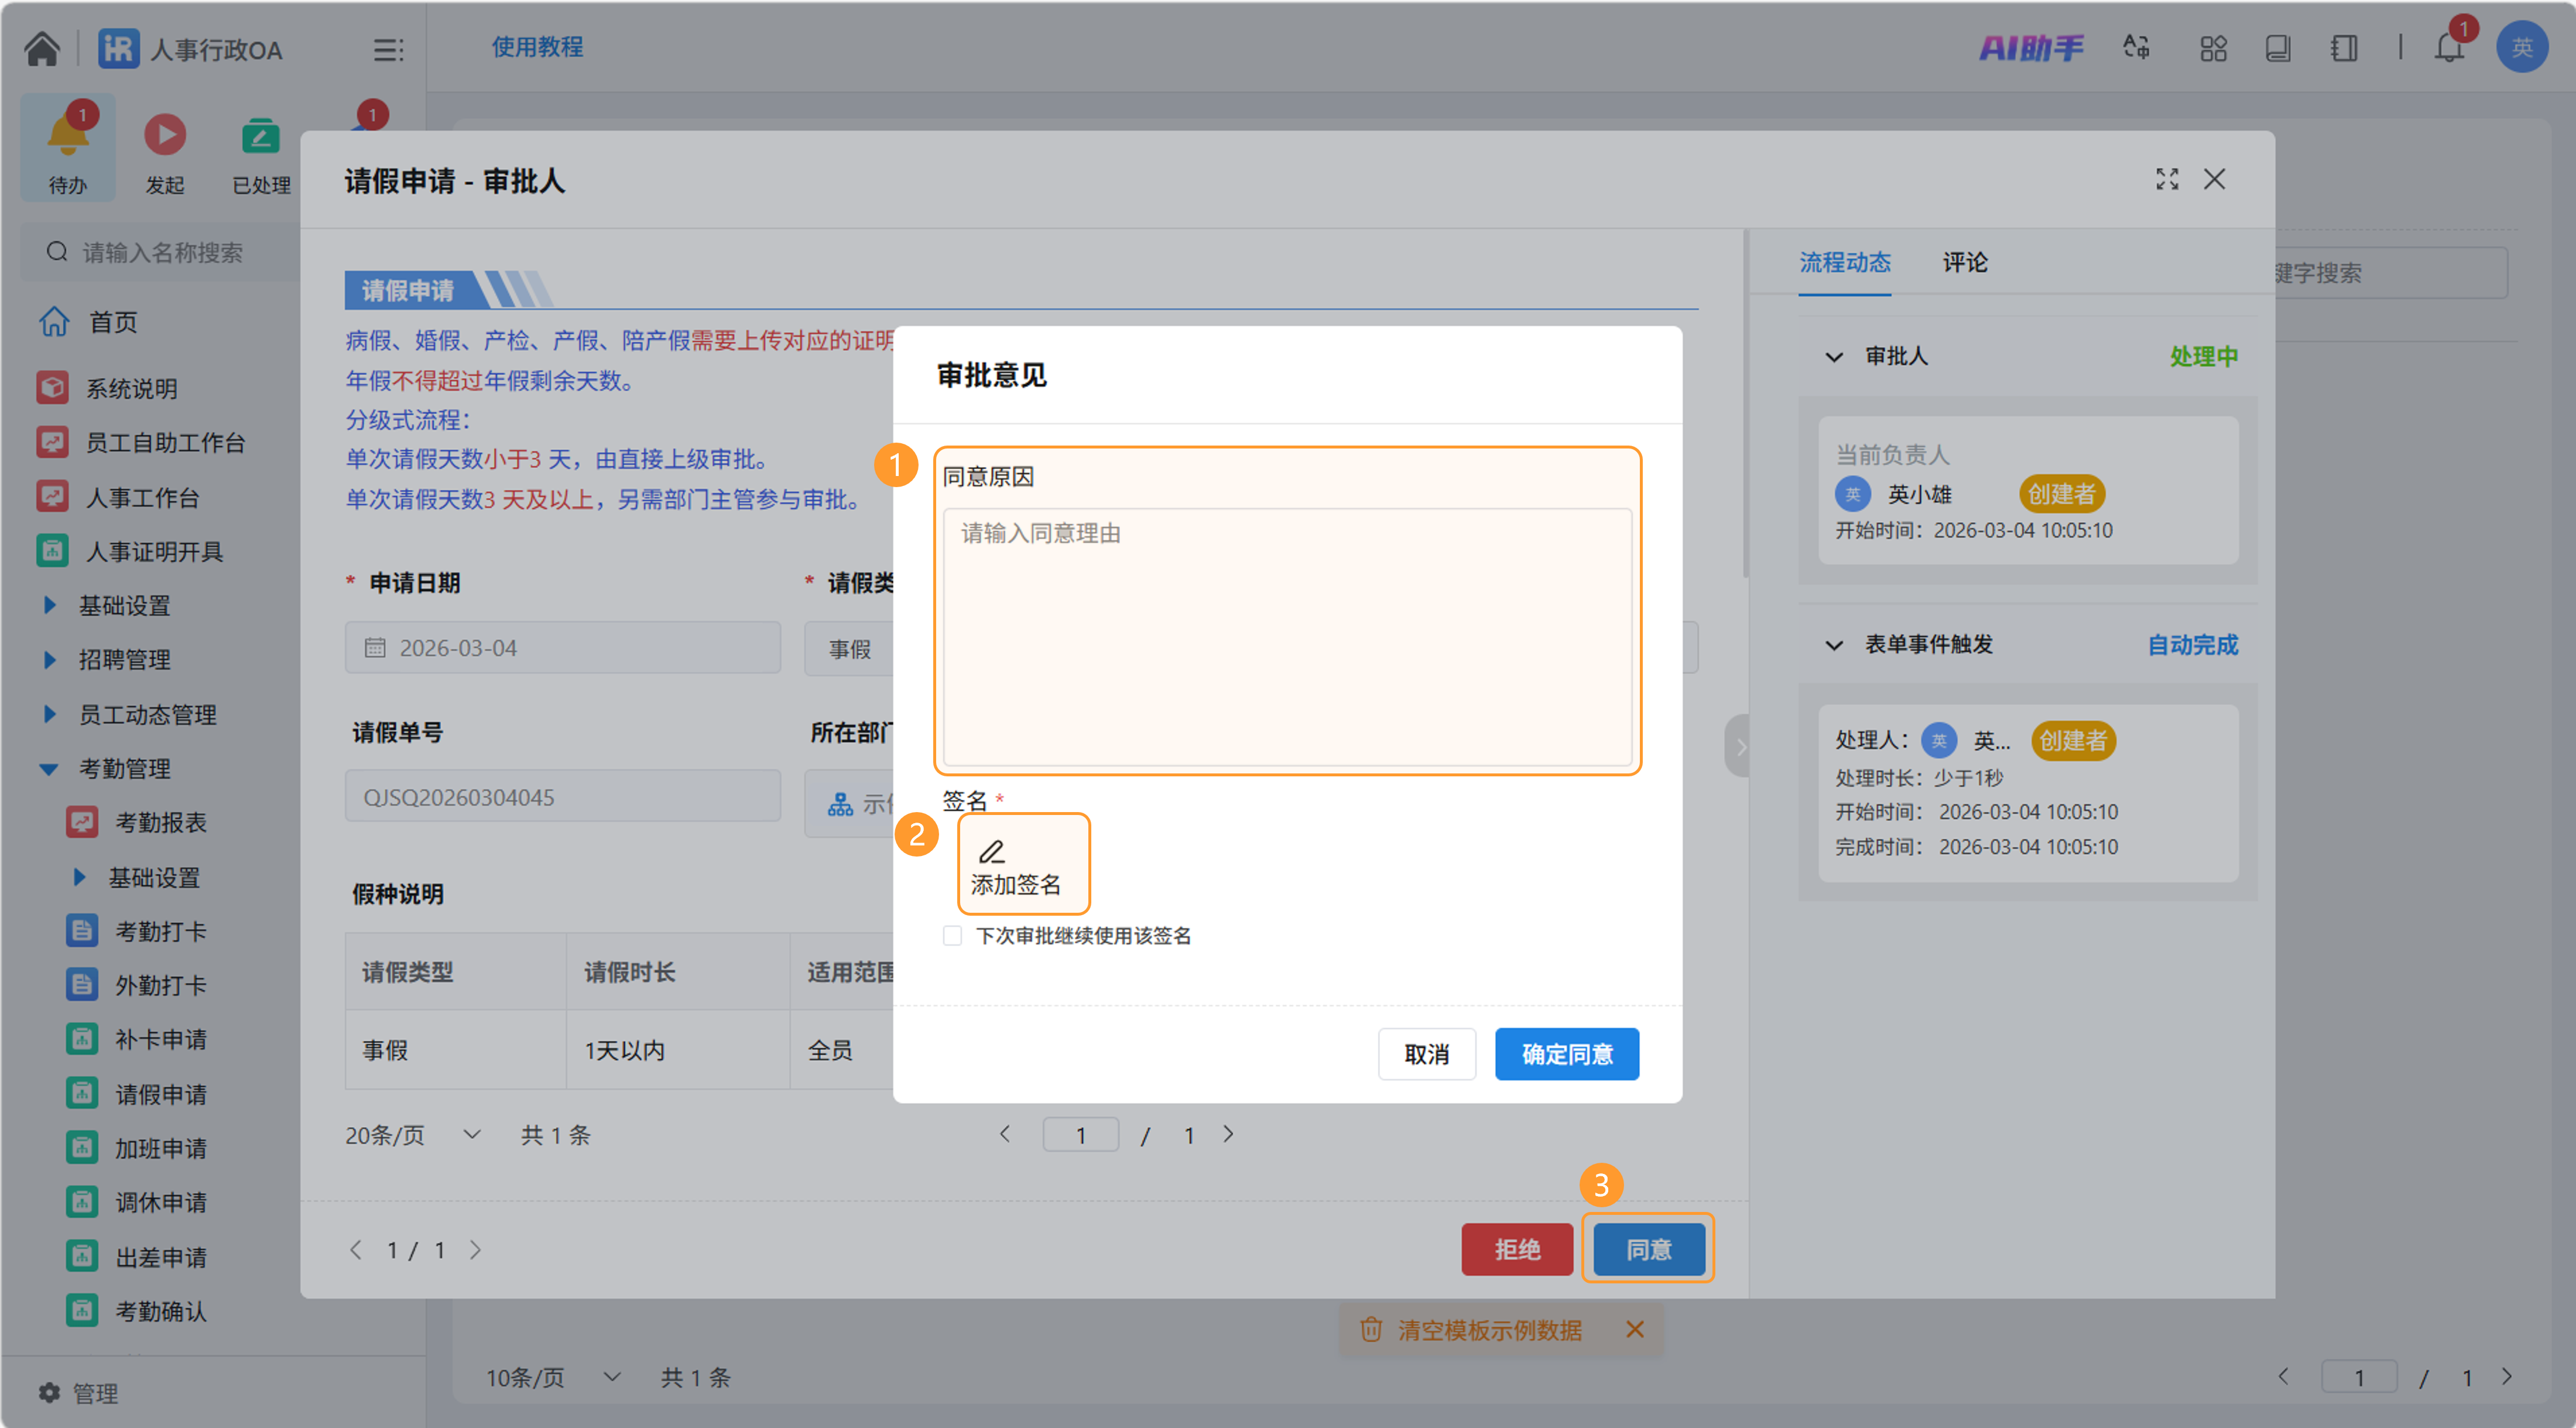Collapse the 审批人 flow section chevron

click(1834, 357)
